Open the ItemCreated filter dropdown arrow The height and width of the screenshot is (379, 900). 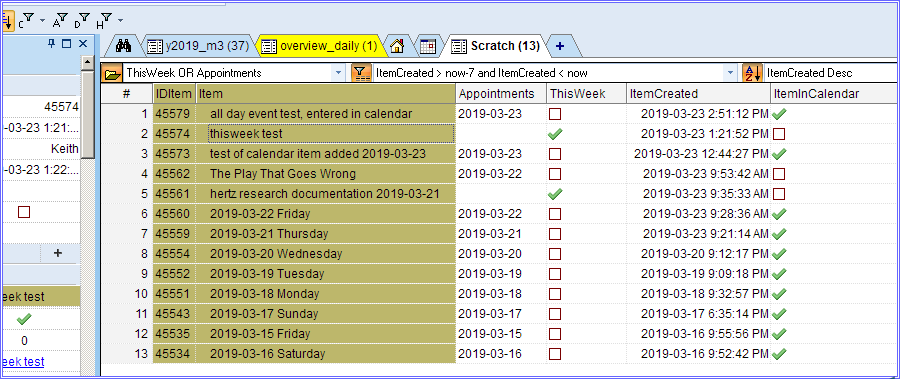point(730,73)
